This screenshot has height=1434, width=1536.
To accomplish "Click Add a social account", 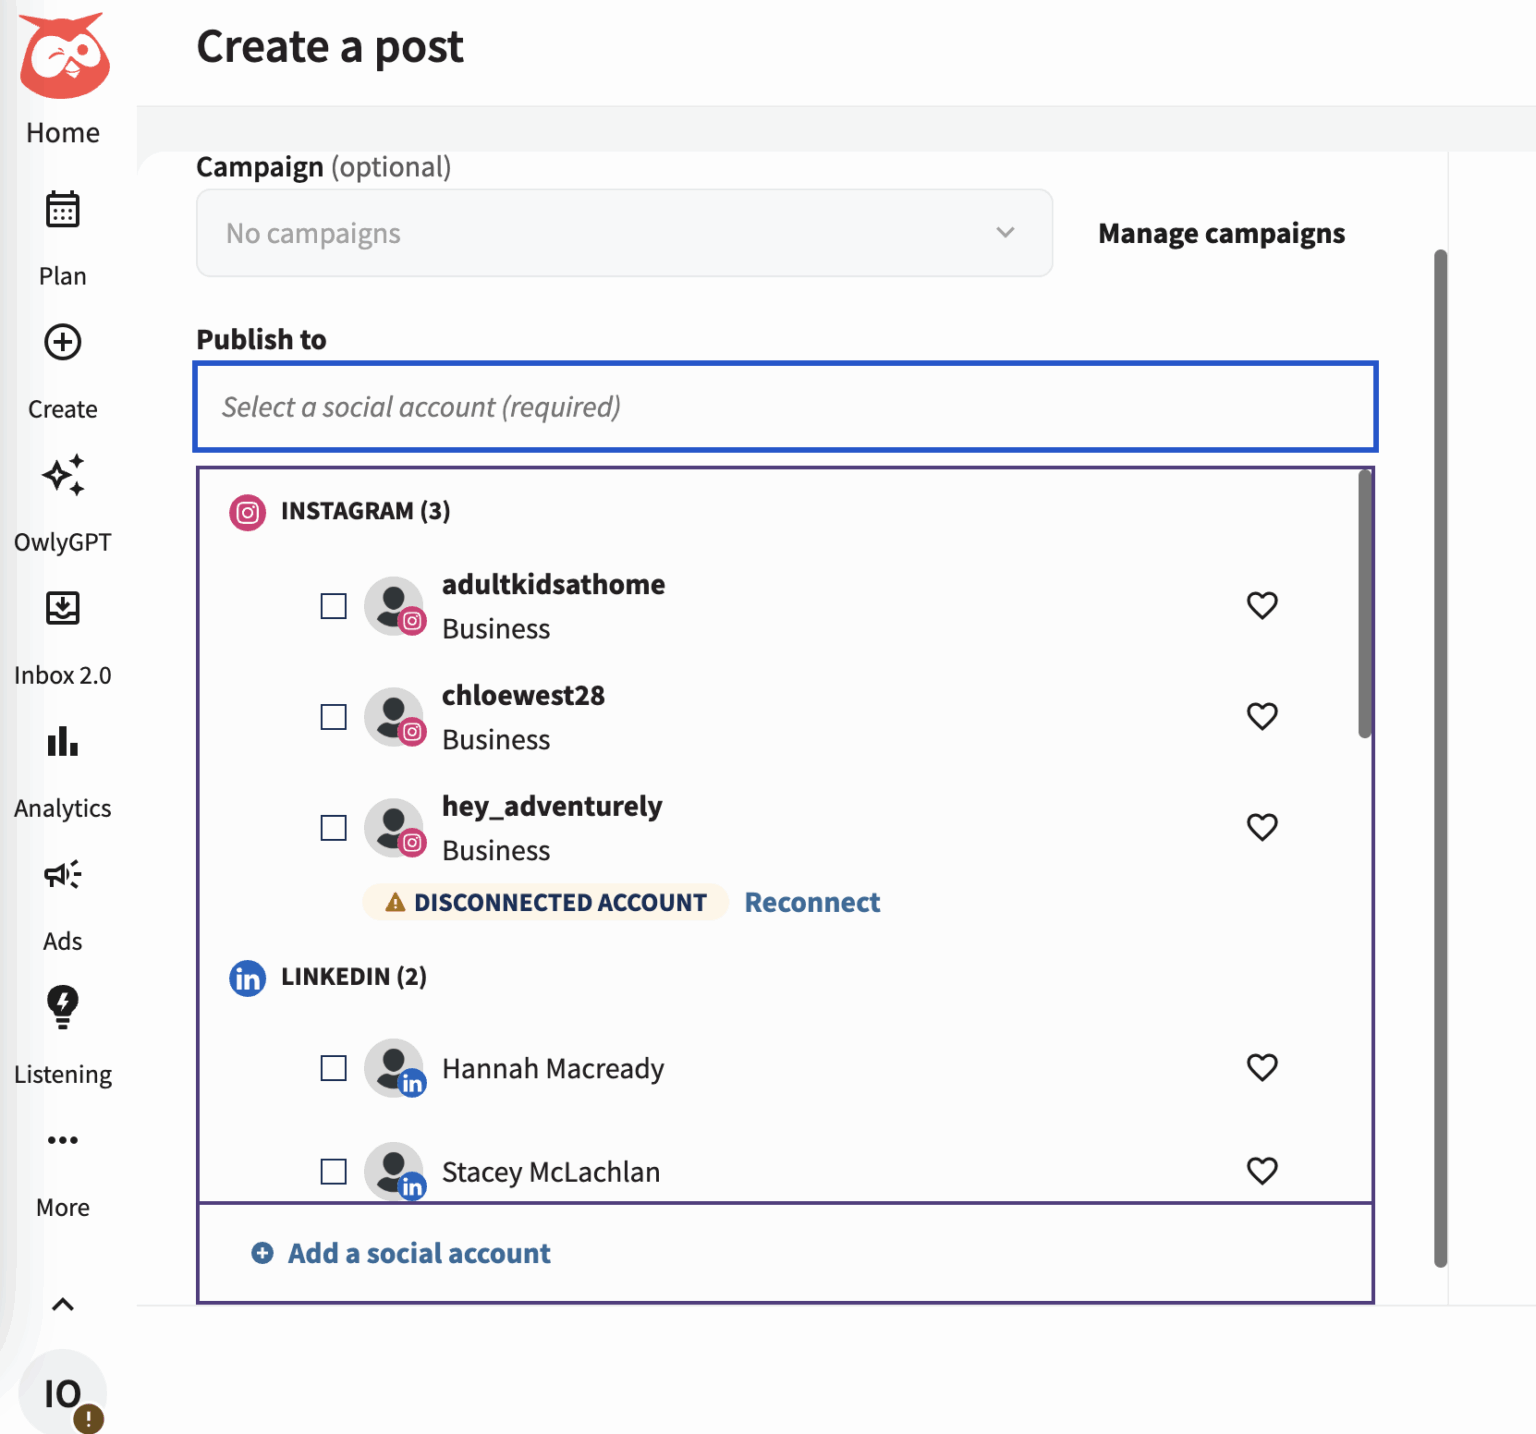I will [x=419, y=1253].
